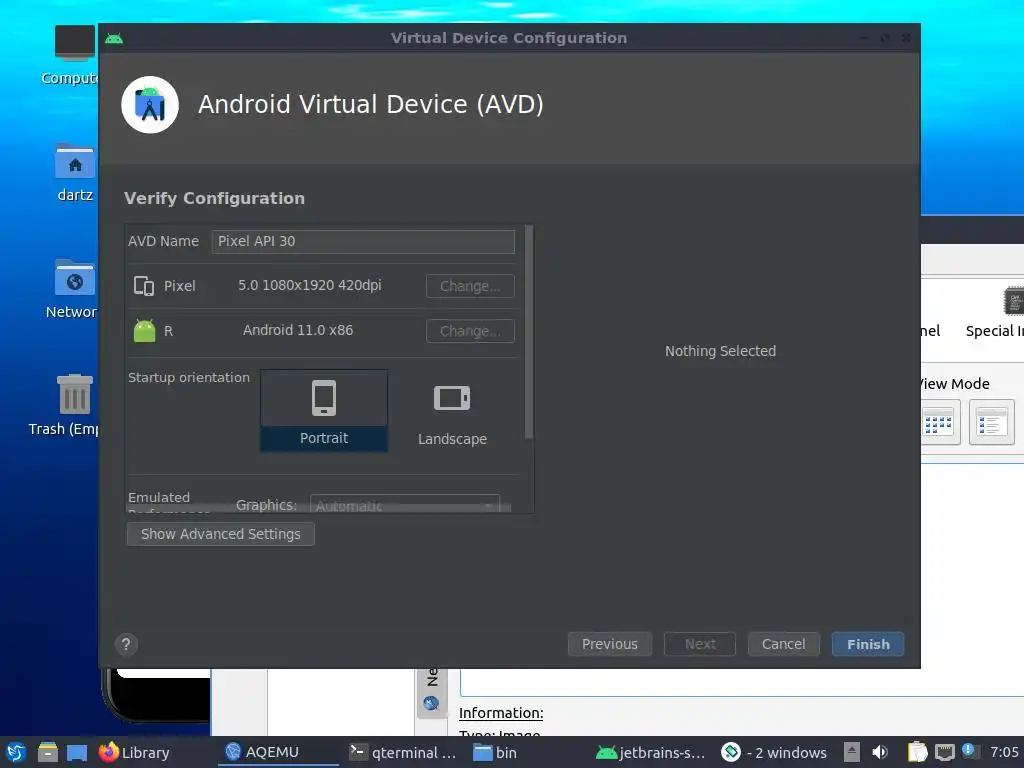Click the Nothing Selected text

click(x=720, y=351)
